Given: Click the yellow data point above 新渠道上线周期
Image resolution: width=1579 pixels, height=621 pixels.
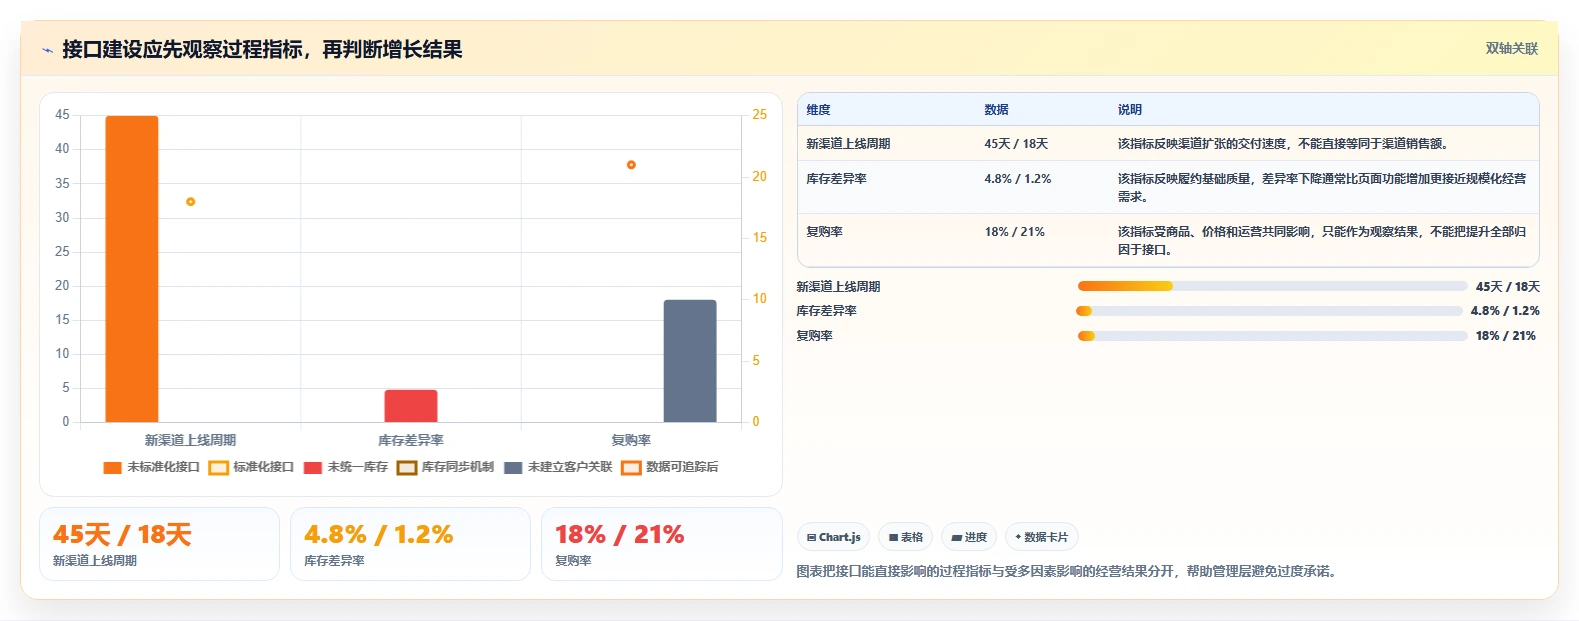Looking at the screenshot, I should click(190, 202).
